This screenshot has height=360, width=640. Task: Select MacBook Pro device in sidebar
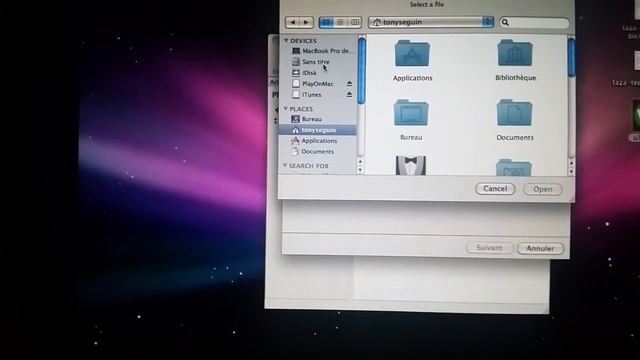(x=321, y=51)
